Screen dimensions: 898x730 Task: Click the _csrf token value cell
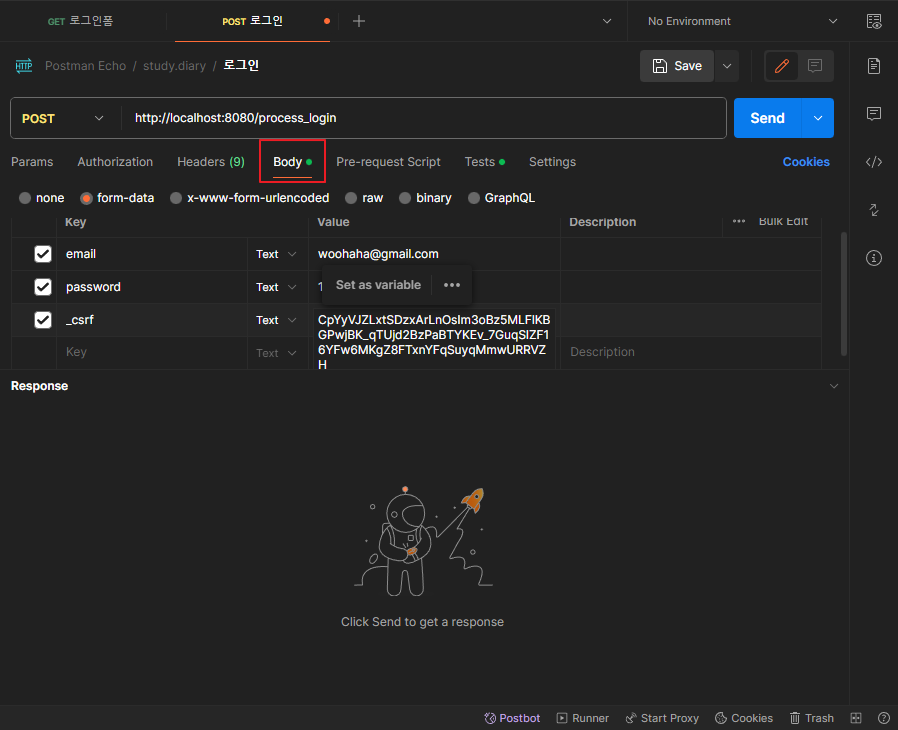434,341
